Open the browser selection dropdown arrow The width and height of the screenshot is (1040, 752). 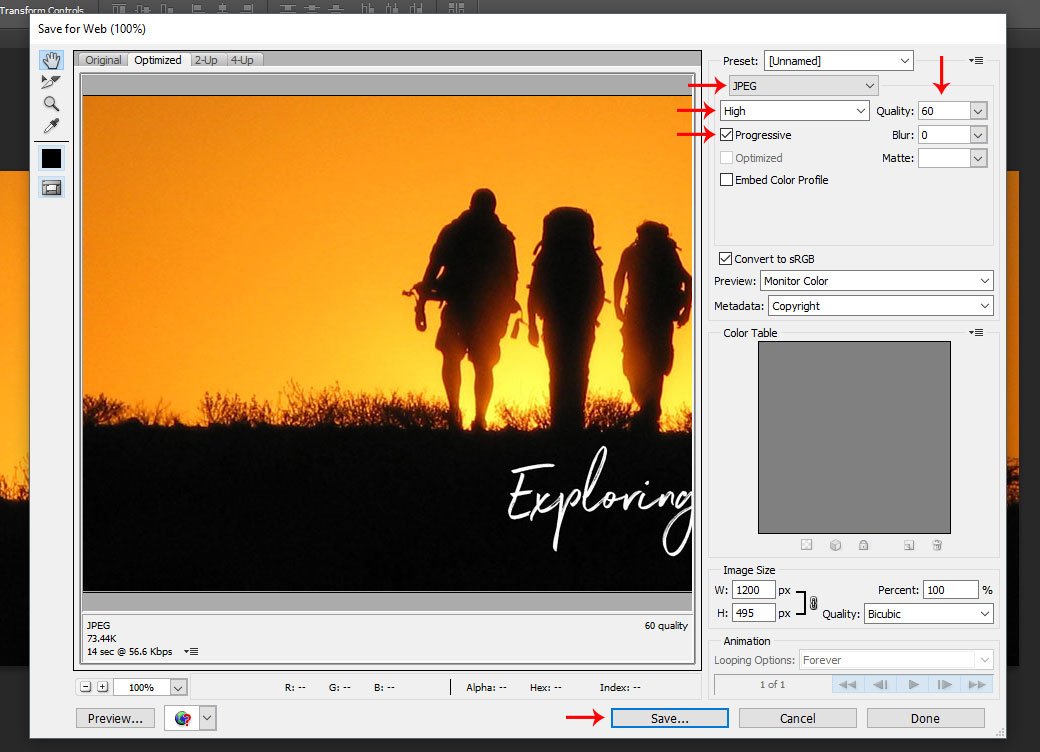[x=208, y=718]
